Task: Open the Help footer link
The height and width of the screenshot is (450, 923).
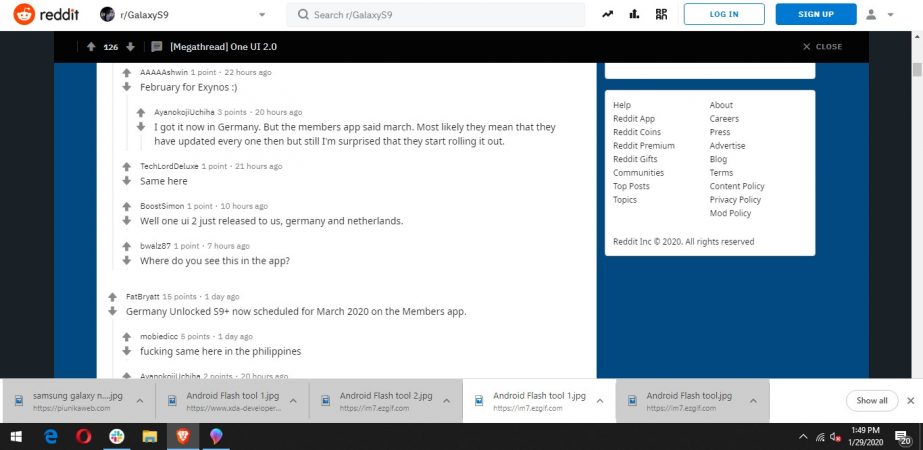Action: click(x=622, y=105)
